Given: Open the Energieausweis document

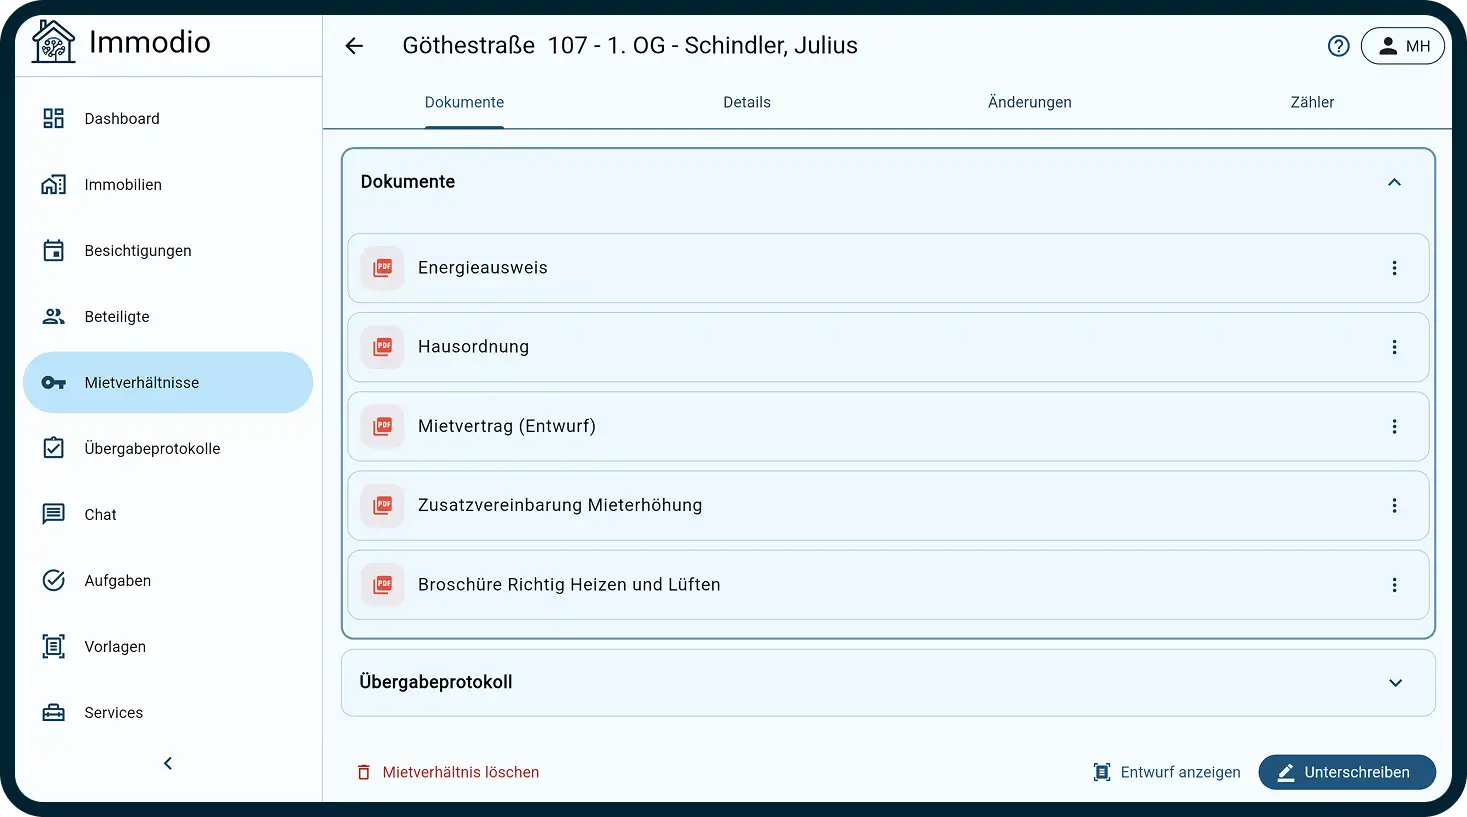Looking at the screenshot, I should (x=888, y=268).
